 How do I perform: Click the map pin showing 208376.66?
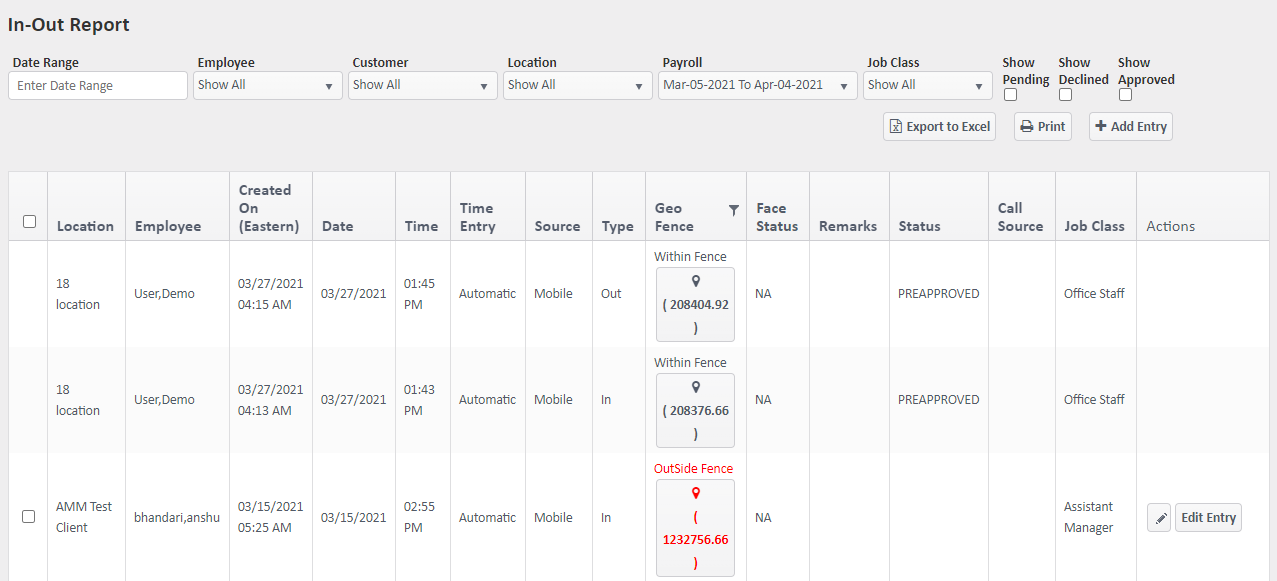tap(695, 388)
